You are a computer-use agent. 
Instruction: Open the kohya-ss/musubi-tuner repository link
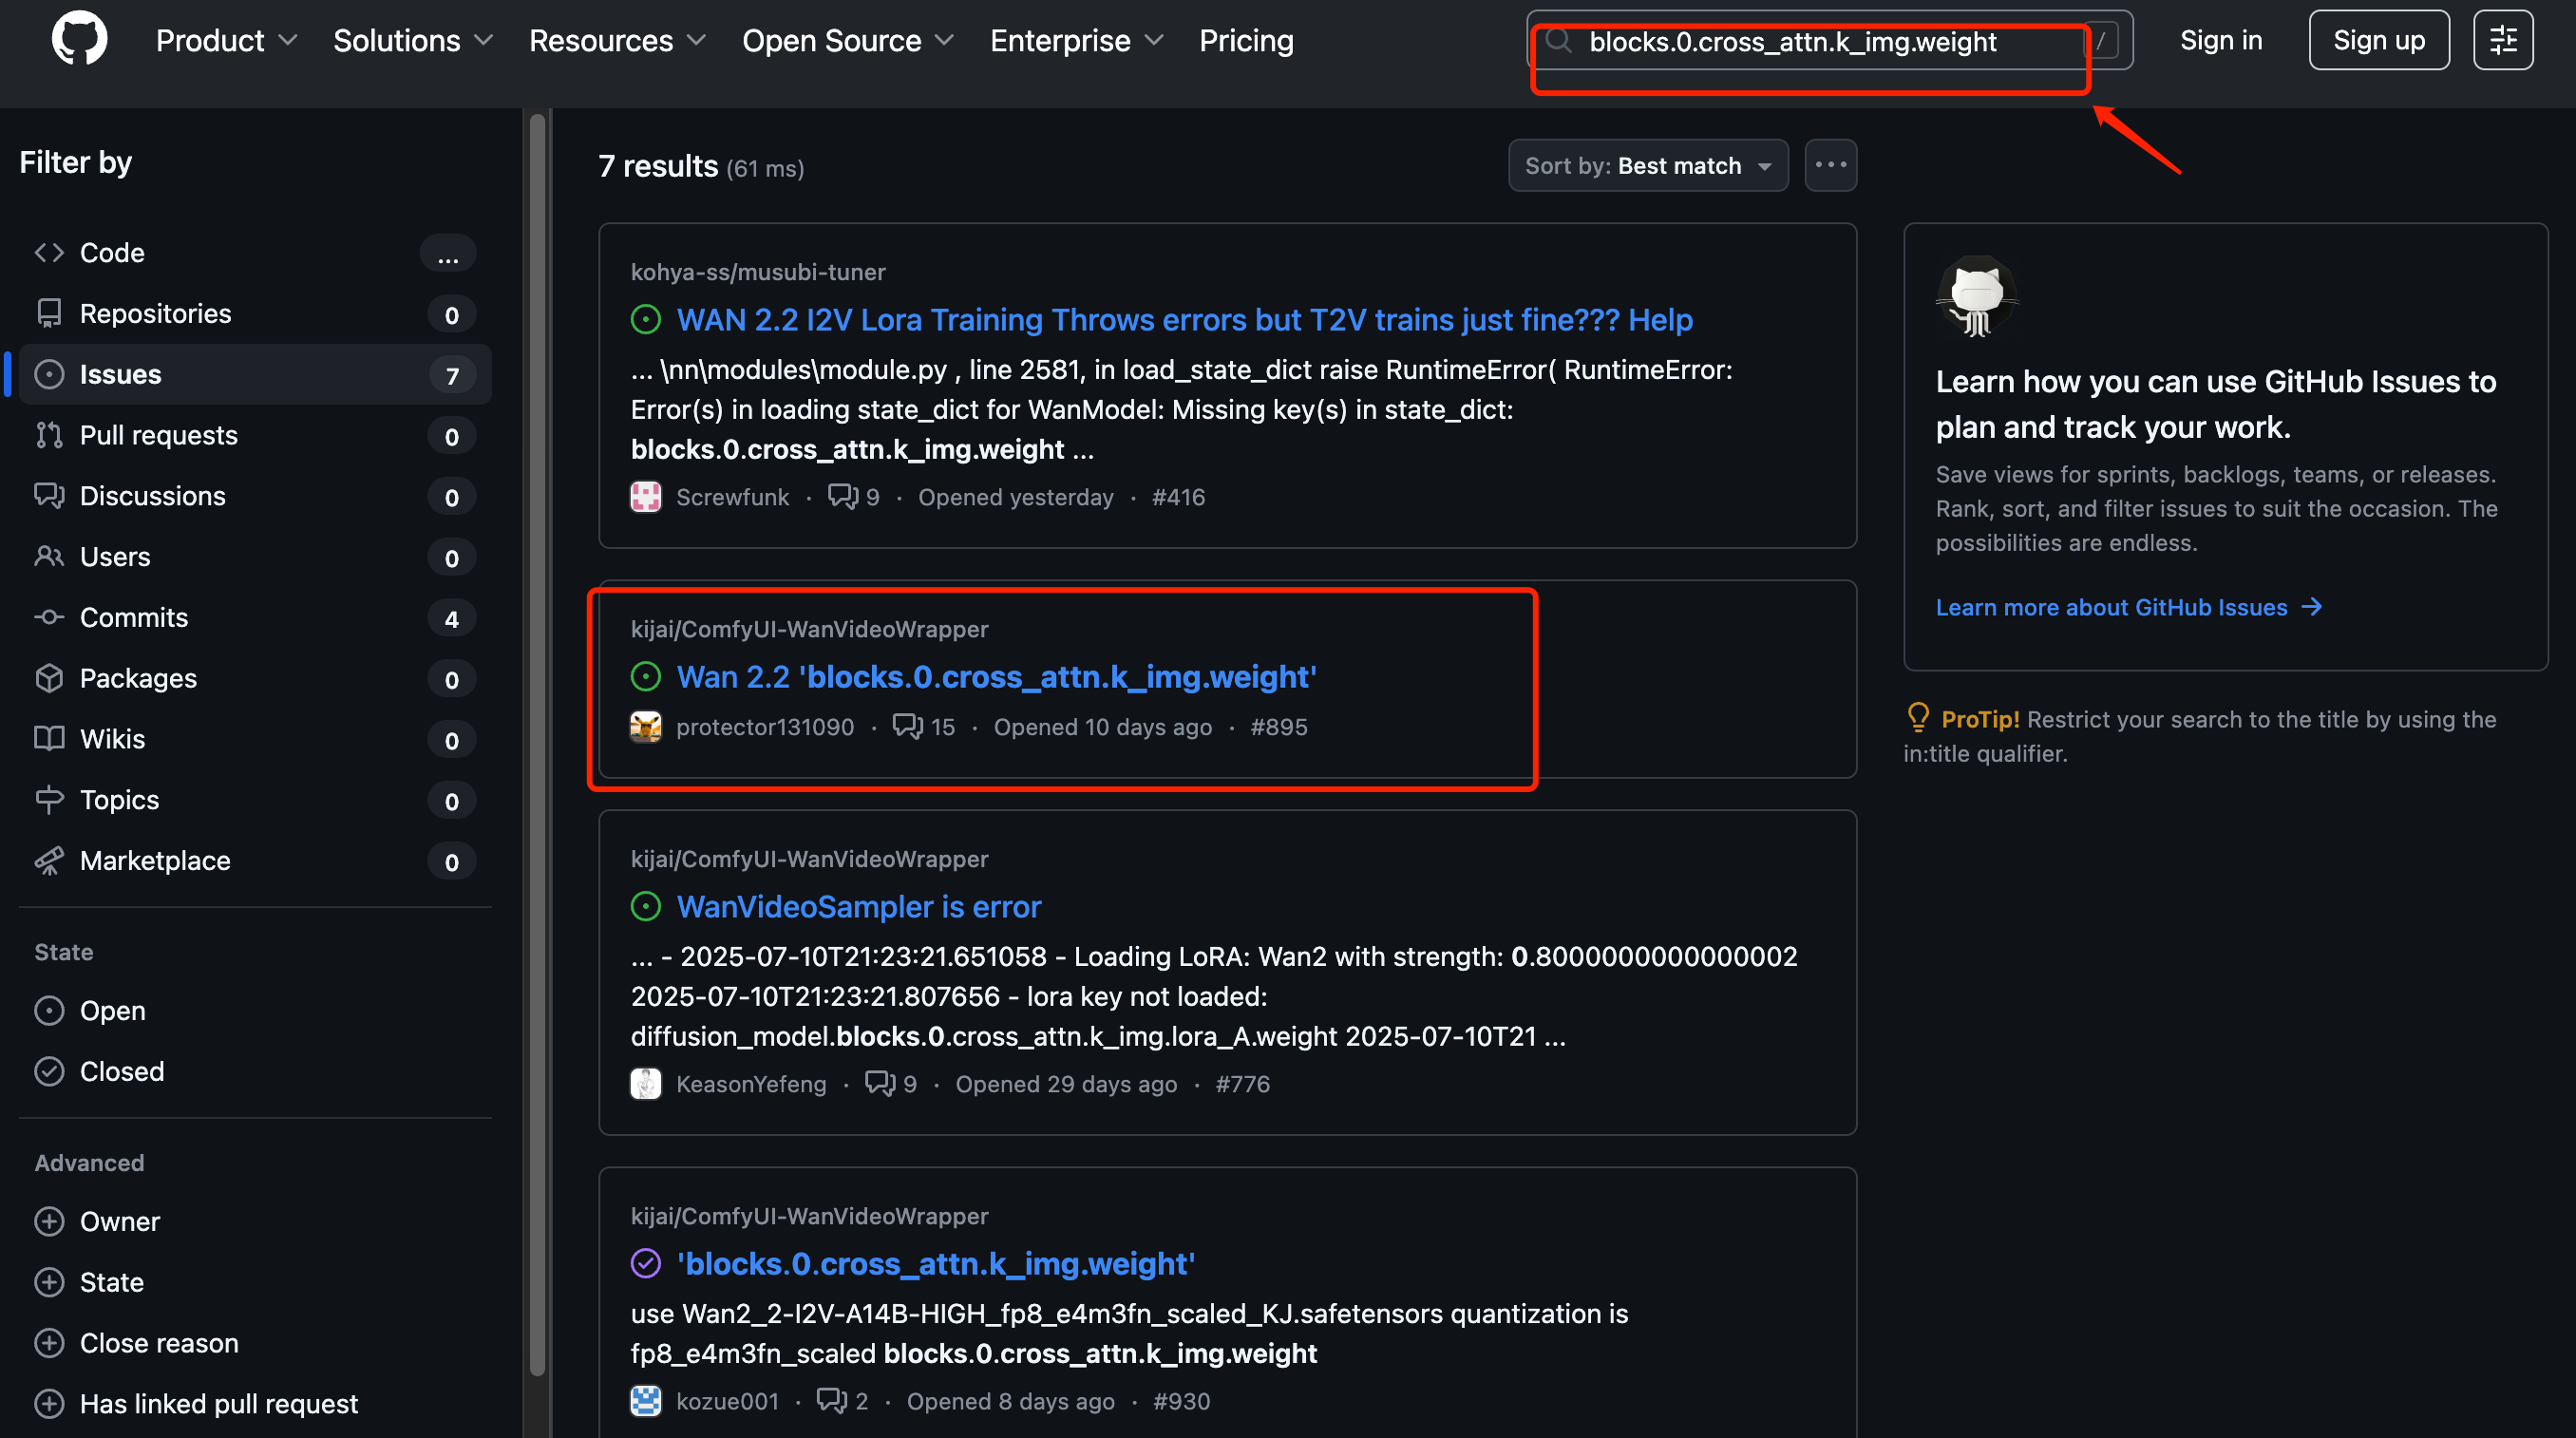point(758,272)
